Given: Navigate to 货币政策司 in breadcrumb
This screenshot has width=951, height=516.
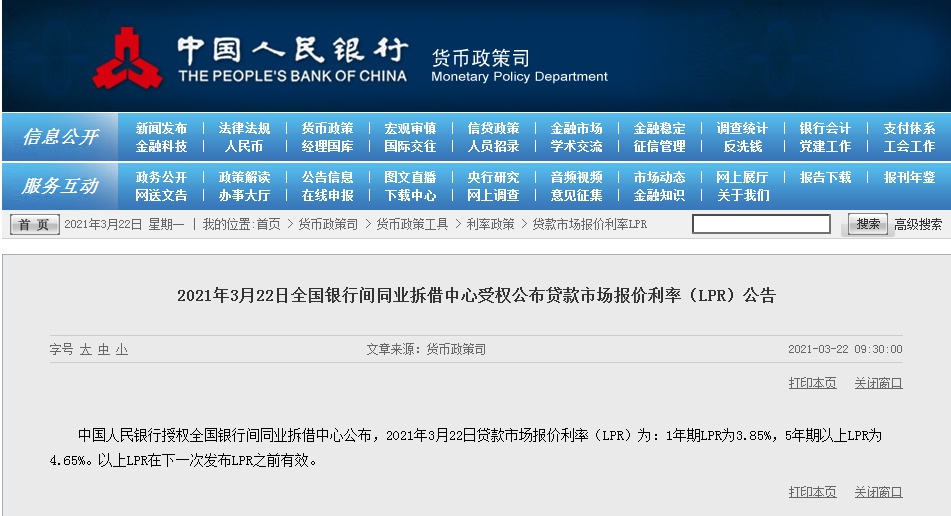Looking at the screenshot, I should point(328,224).
